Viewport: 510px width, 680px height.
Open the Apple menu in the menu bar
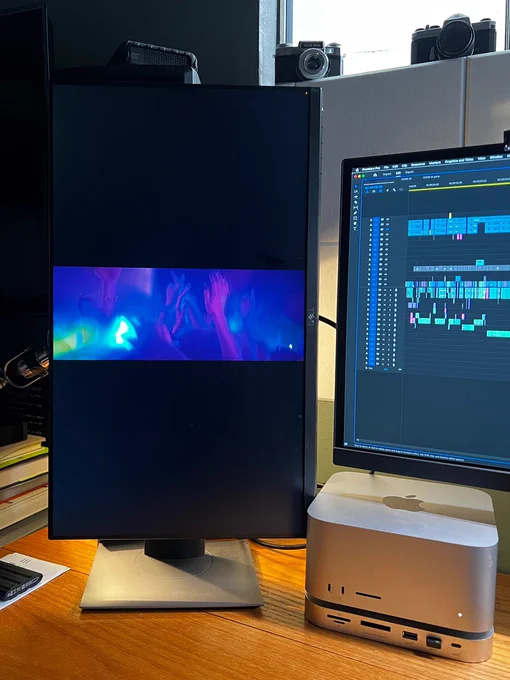[x=357, y=170]
